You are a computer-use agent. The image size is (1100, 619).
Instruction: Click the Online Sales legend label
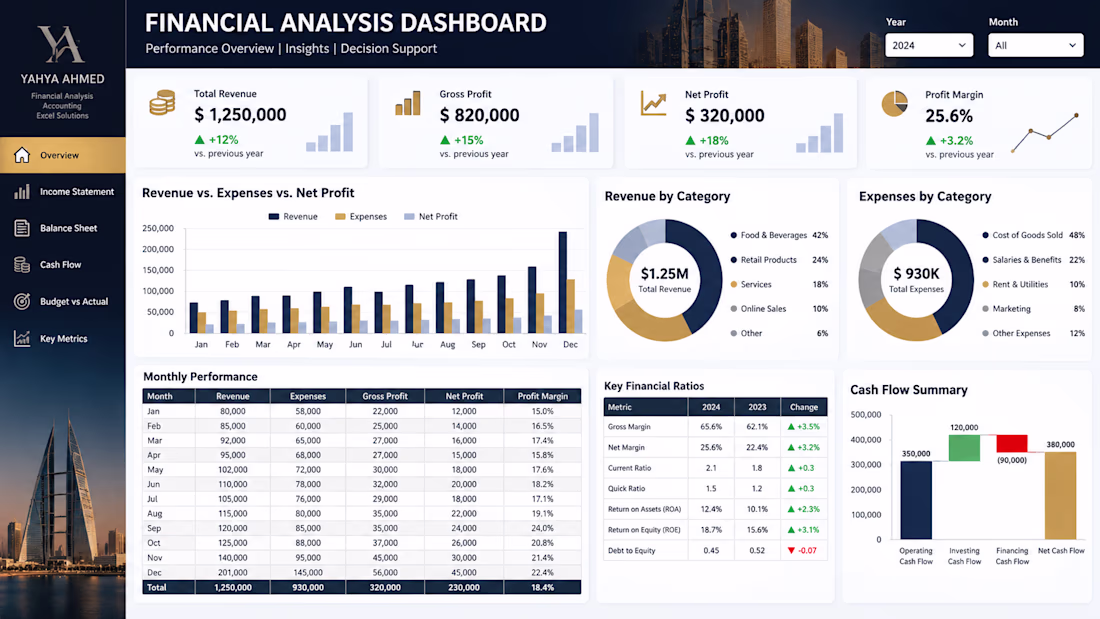763,309
